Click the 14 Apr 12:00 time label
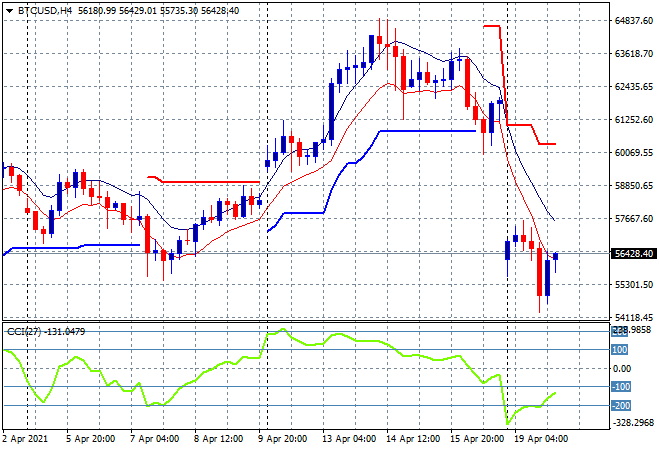This screenshot has width=660, height=450. 413,439
